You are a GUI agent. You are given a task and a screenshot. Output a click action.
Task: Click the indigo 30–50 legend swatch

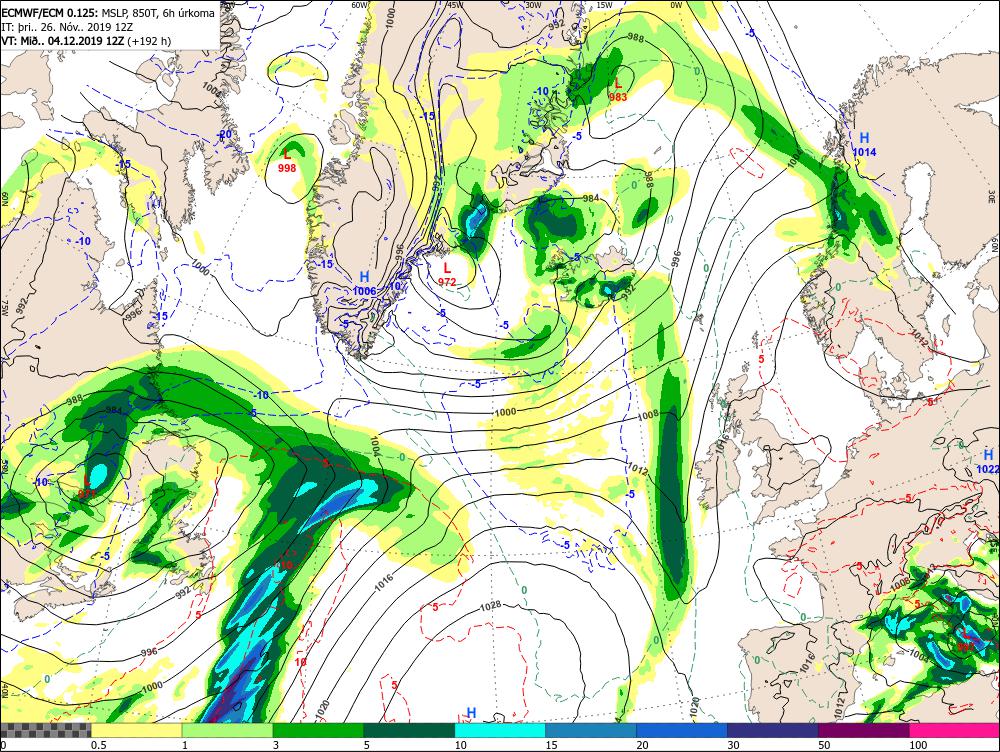[x=772, y=730]
